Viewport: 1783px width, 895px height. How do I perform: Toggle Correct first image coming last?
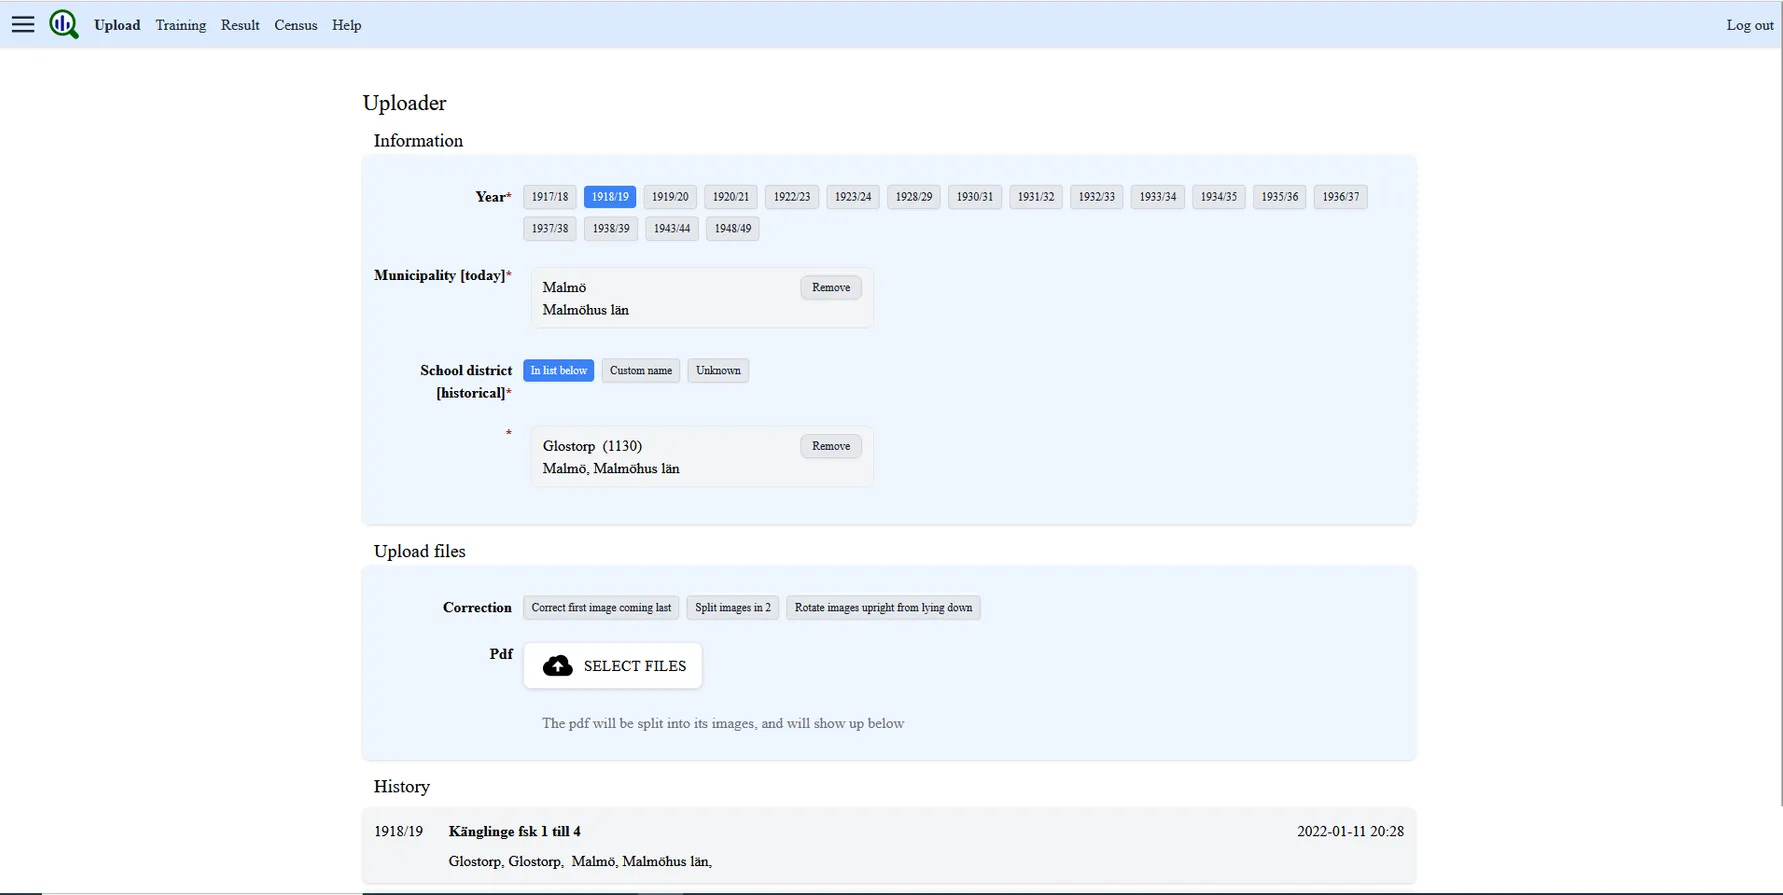pos(601,608)
